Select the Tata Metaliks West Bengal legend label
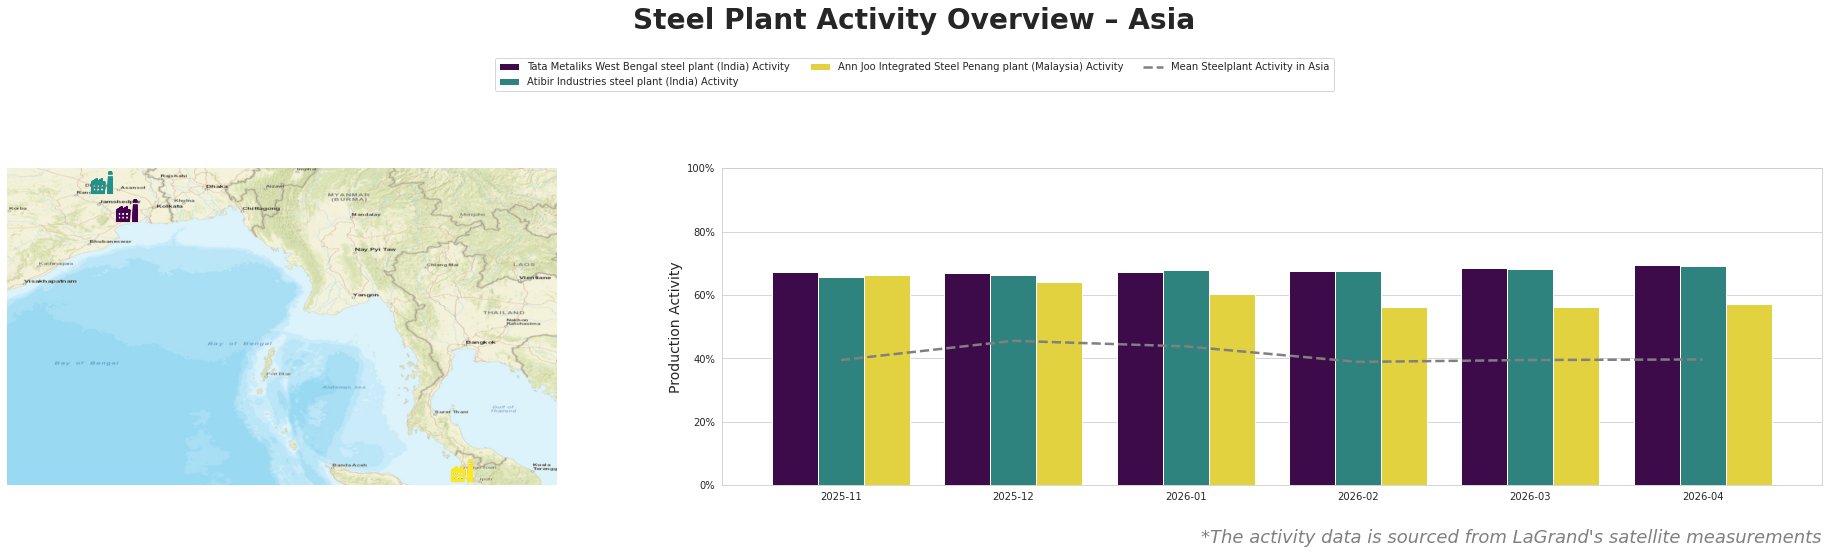The height and width of the screenshot is (554, 1828). (658, 67)
